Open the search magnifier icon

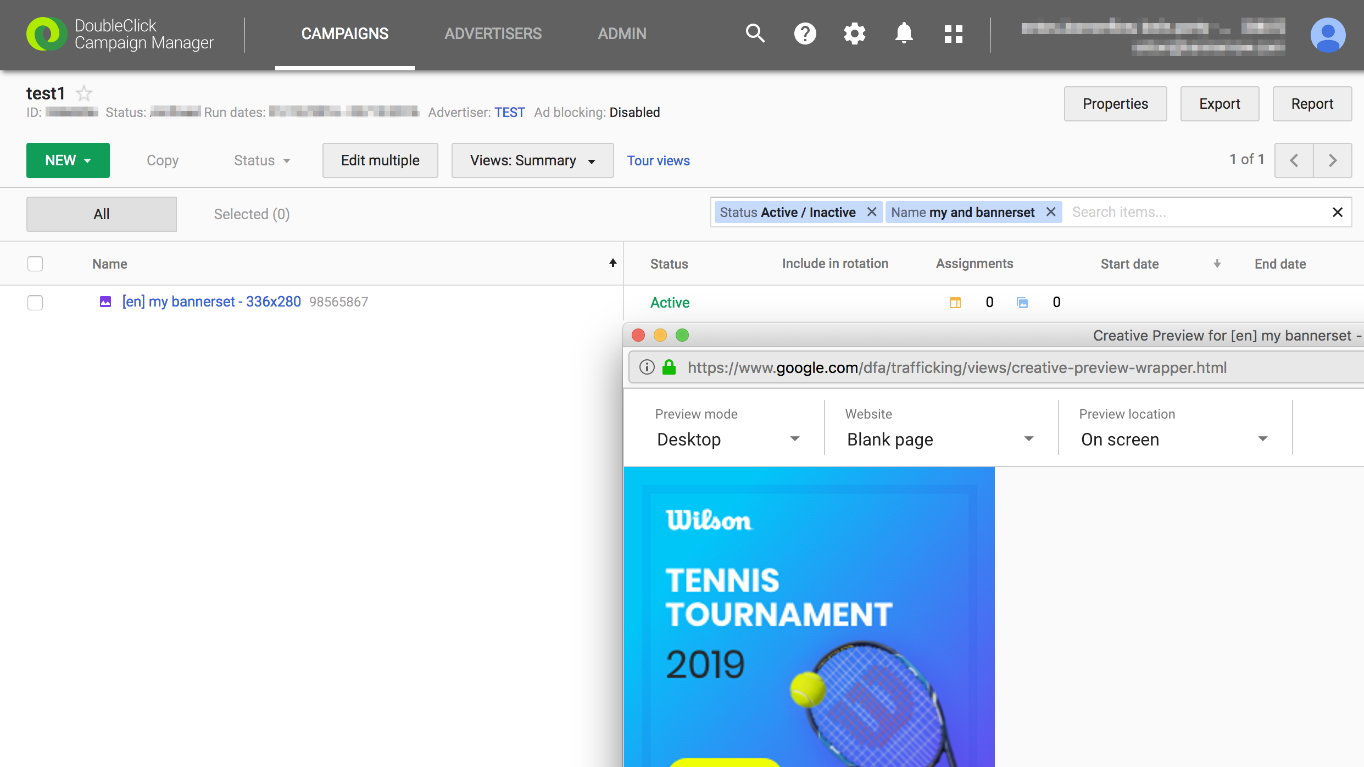click(755, 34)
